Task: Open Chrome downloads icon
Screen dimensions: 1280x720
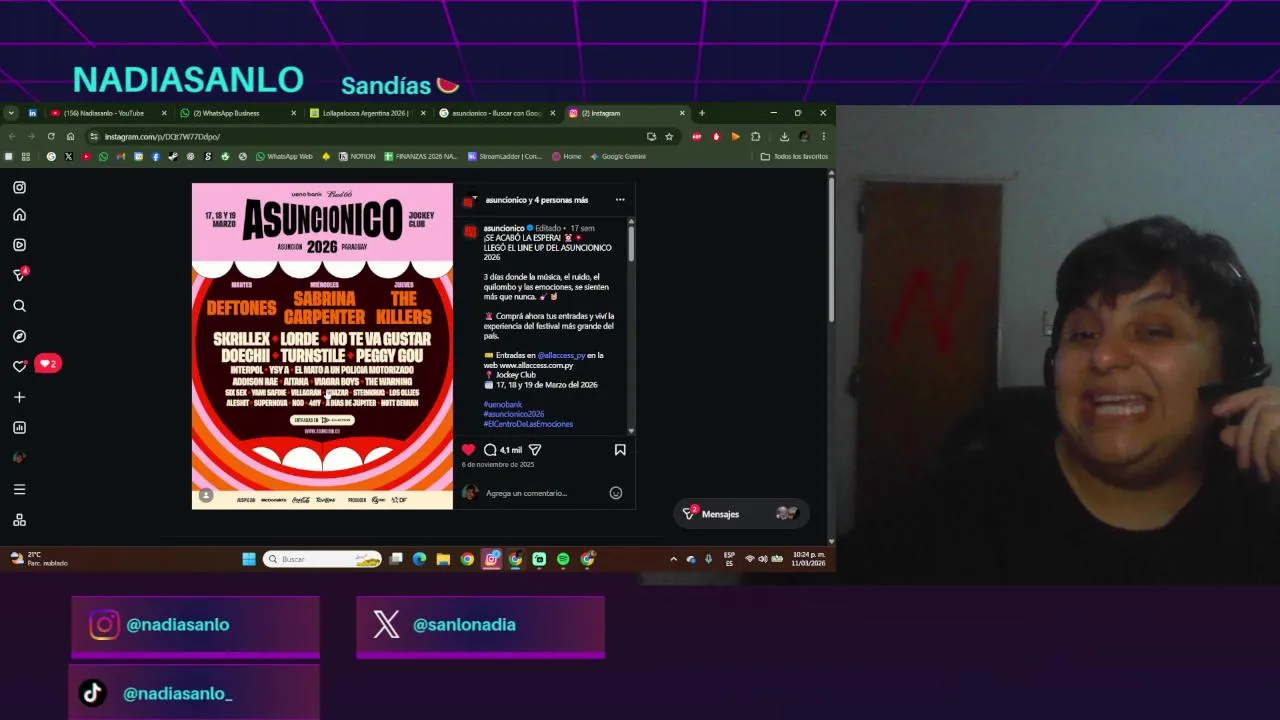Action: [784, 136]
